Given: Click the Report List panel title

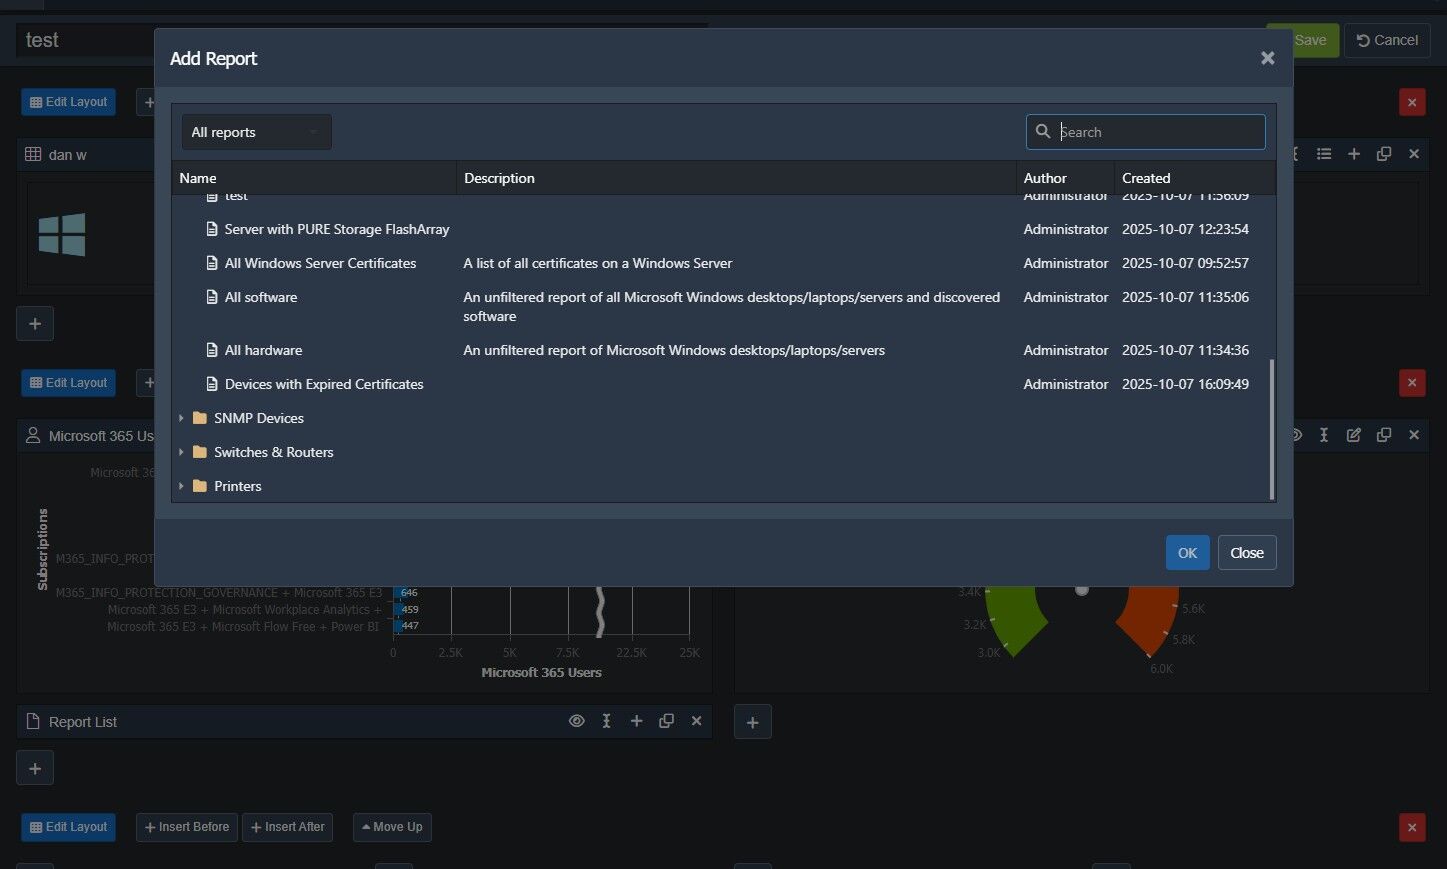Looking at the screenshot, I should (83, 722).
